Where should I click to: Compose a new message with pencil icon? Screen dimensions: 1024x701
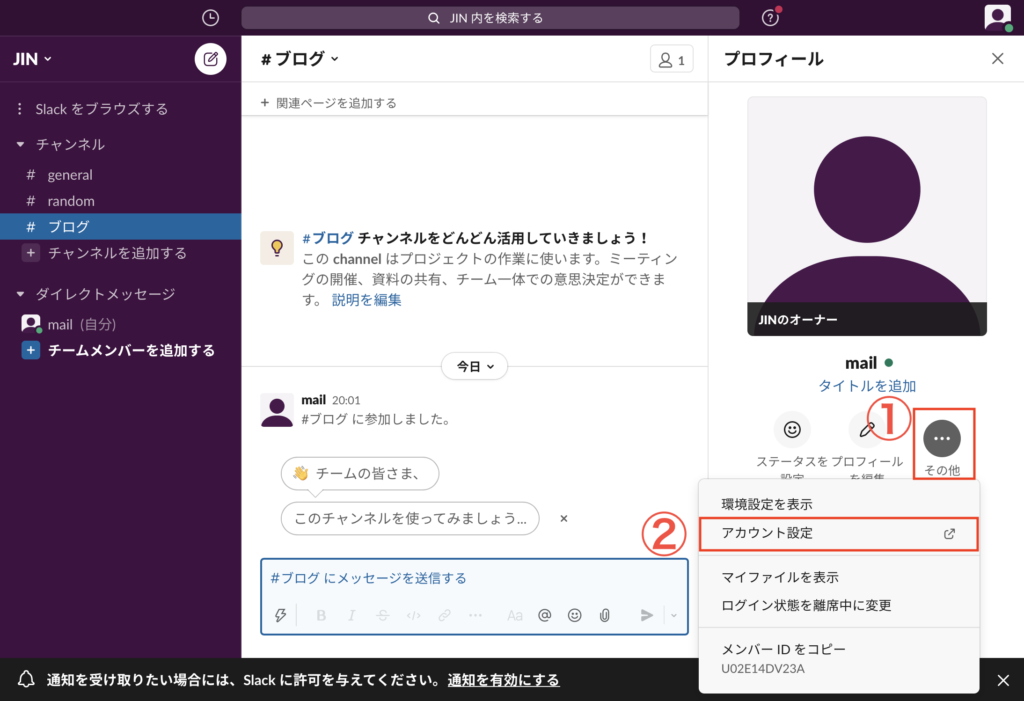[210, 59]
